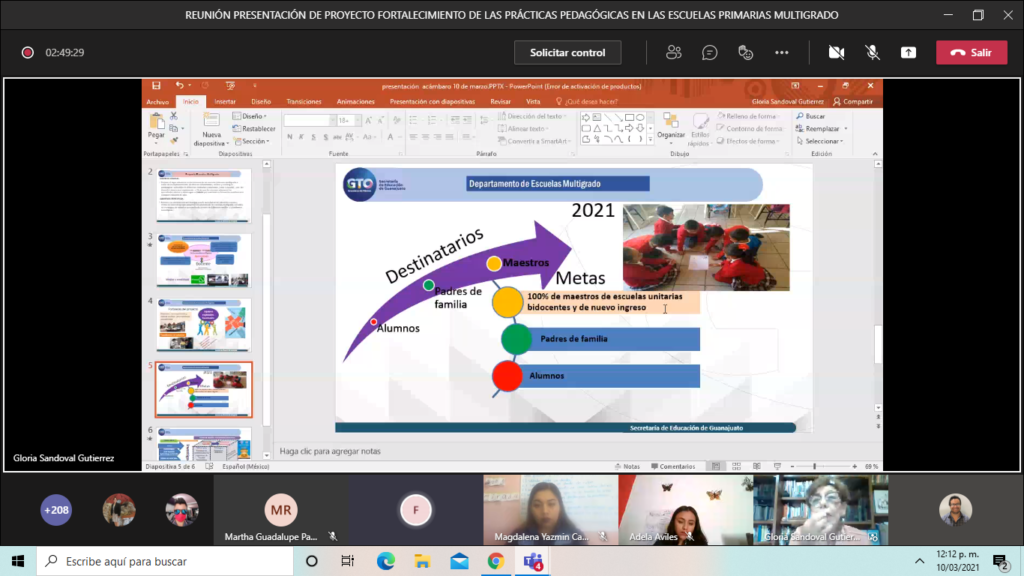Show the meeting participants list

click(x=674, y=52)
